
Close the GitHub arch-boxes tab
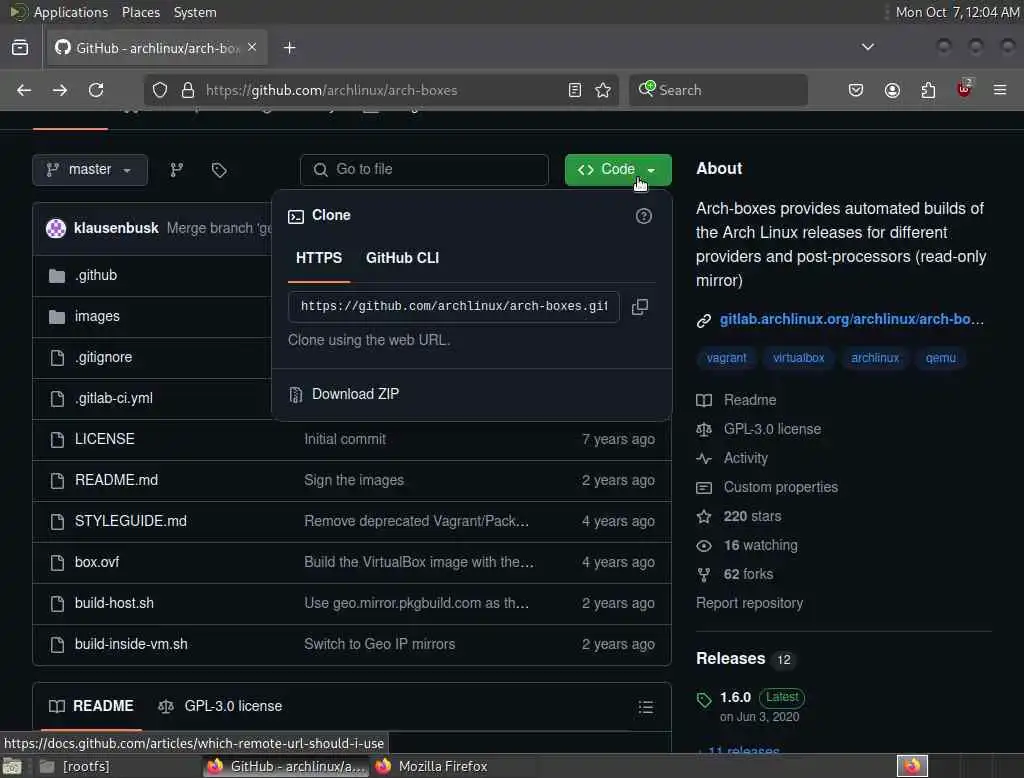click(x=252, y=47)
